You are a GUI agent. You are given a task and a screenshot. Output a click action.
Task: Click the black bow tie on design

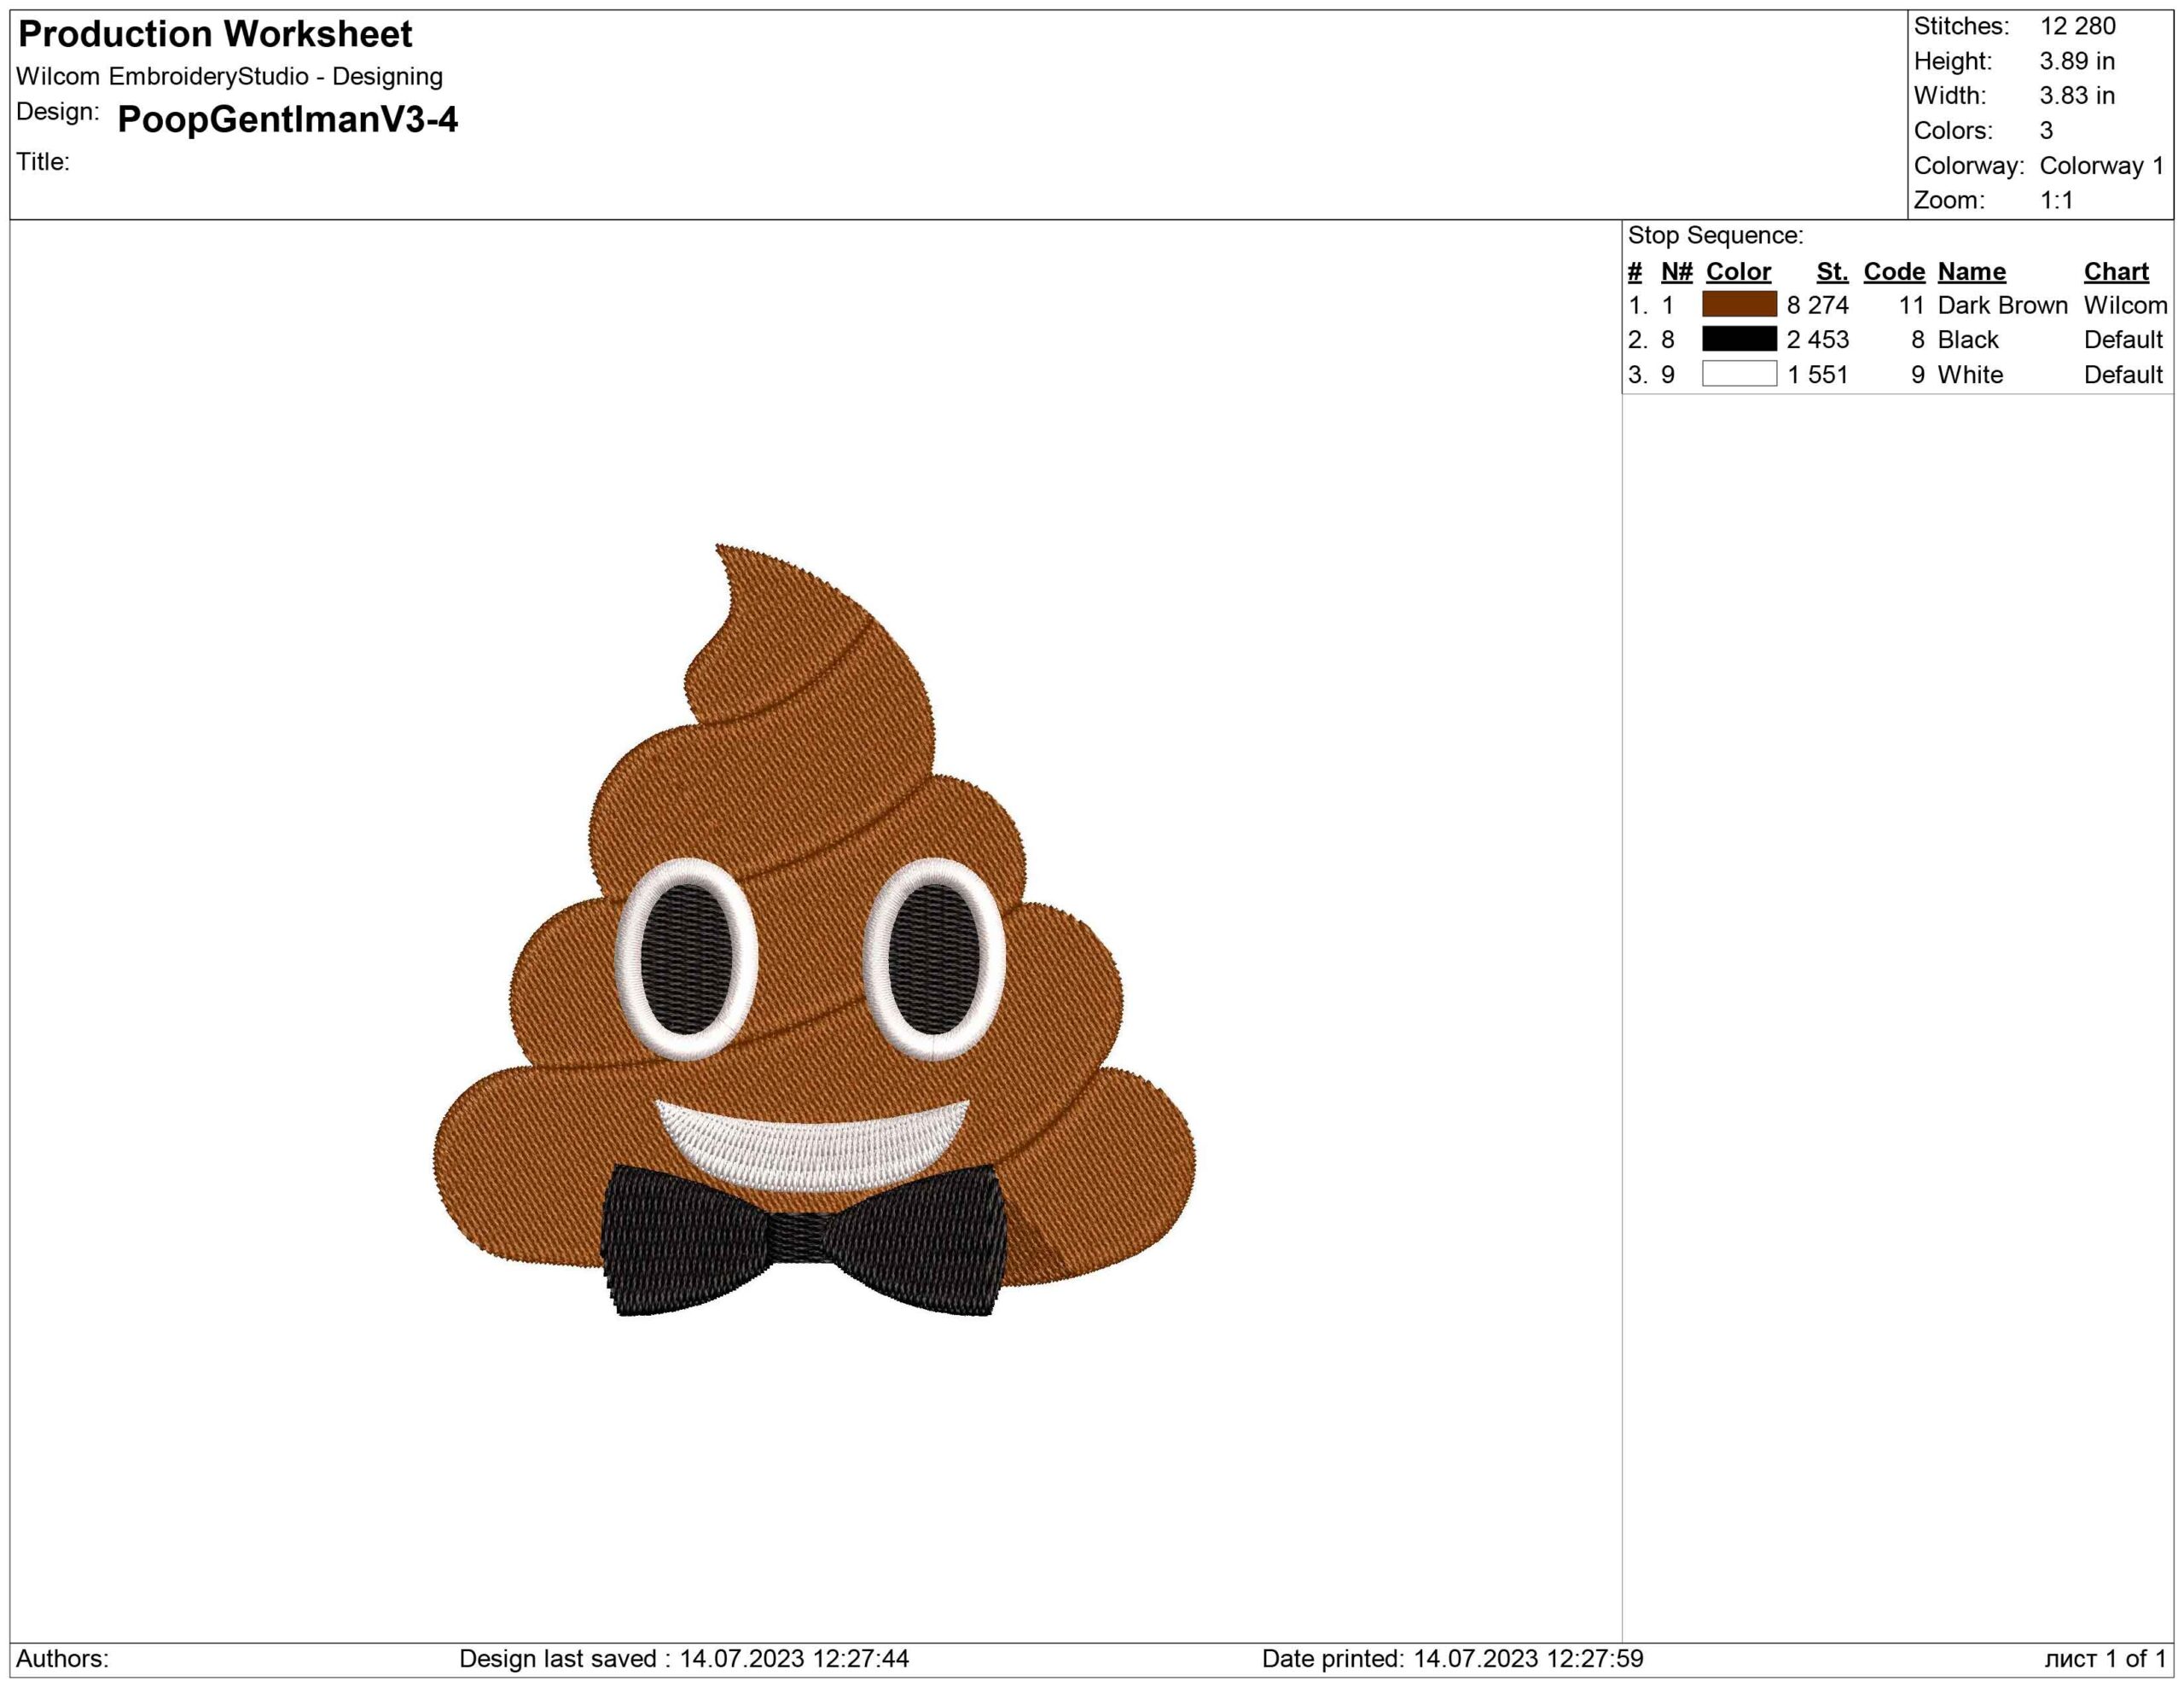[803, 1240]
